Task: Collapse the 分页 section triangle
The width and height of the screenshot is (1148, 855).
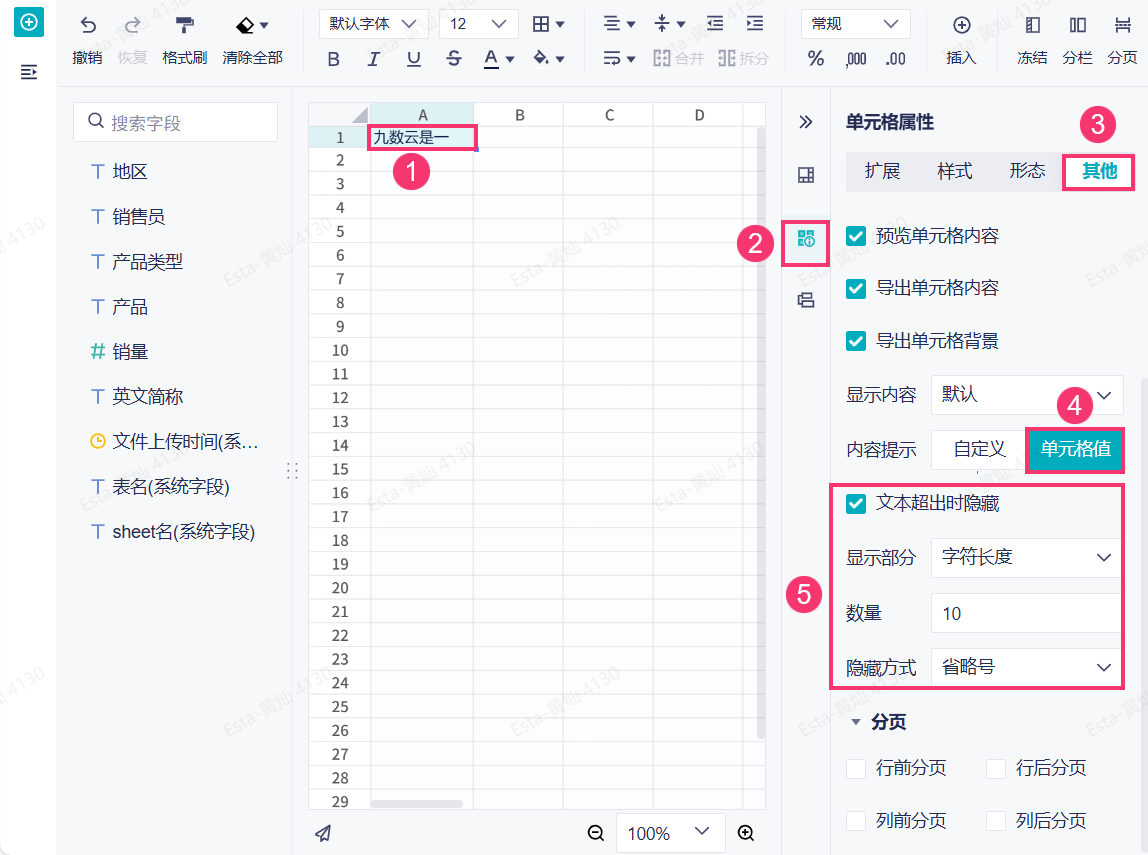Action: coord(855,723)
